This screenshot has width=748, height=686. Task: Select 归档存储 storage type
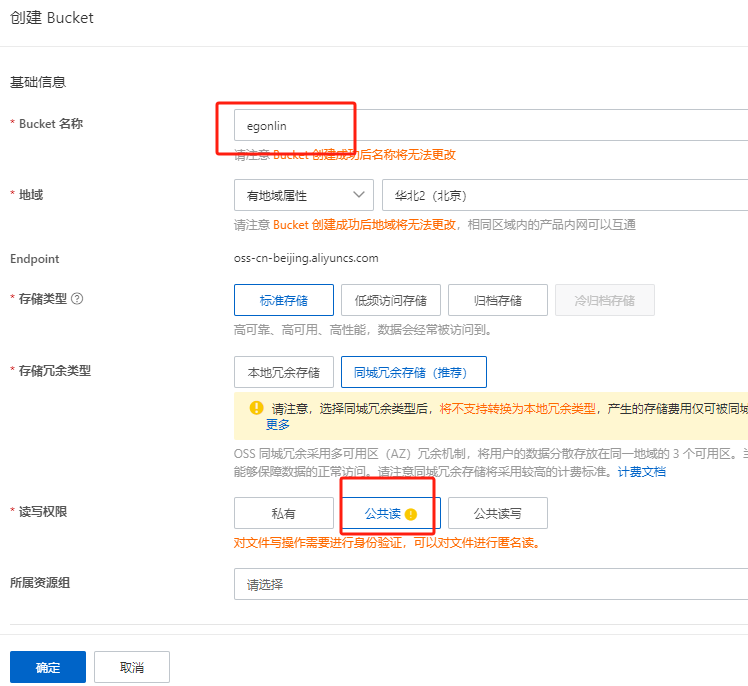coord(497,300)
